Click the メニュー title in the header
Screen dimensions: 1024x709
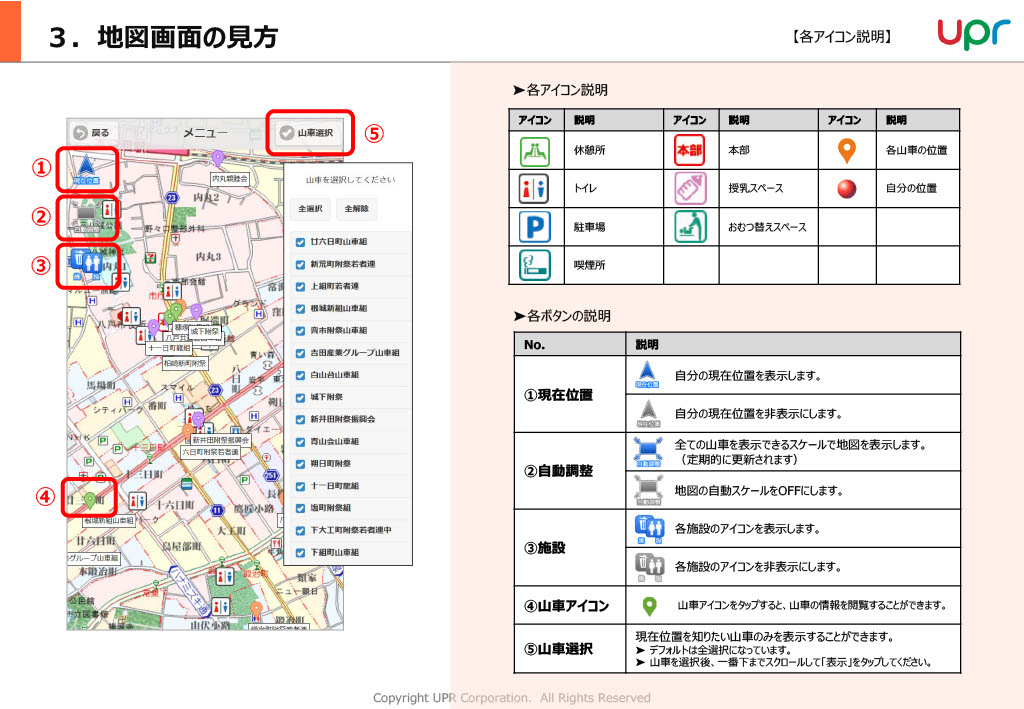(x=204, y=132)
